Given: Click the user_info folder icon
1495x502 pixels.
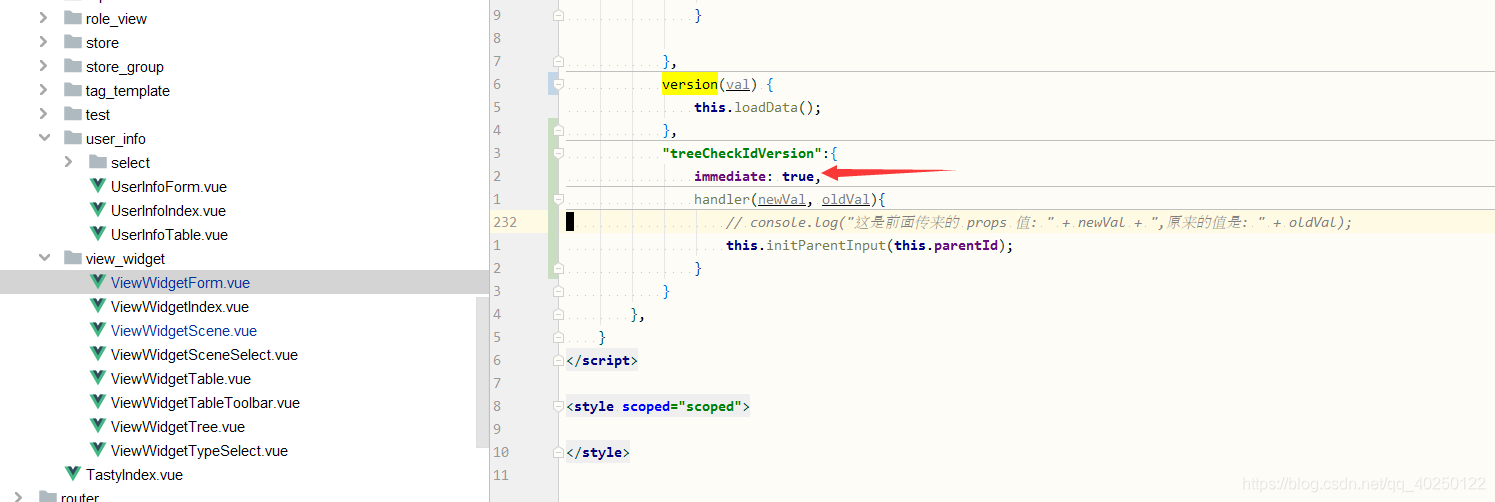Looking at the screenshot, I should pyautogui.click(x=72, y=138).
